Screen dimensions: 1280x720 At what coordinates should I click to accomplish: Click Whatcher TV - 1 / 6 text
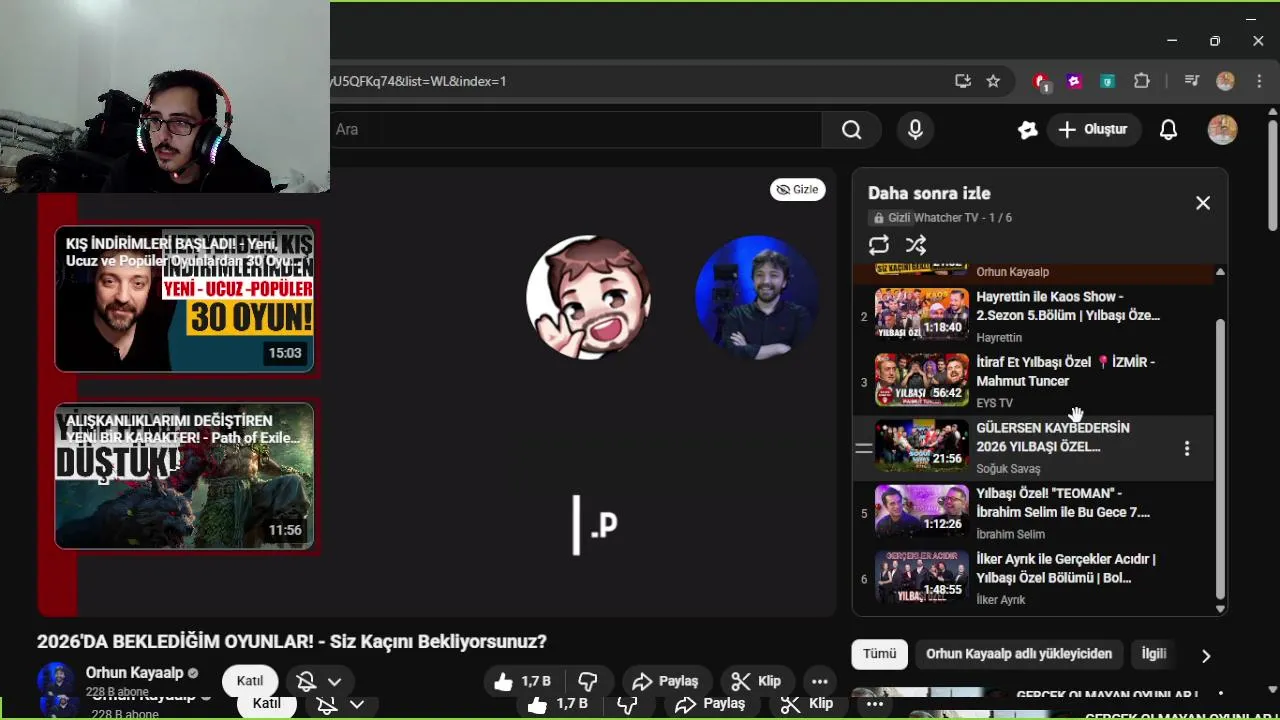click(x=963, y=218)
